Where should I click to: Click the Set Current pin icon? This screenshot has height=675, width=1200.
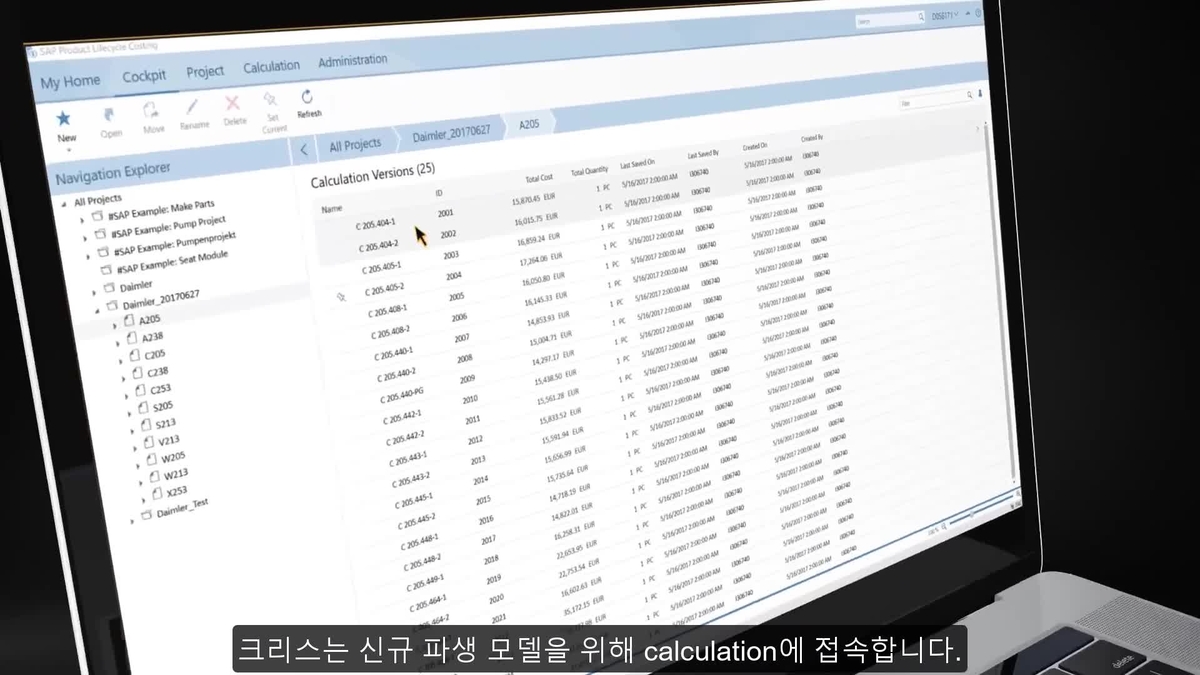pyautogui.click(x=271, y=100)
